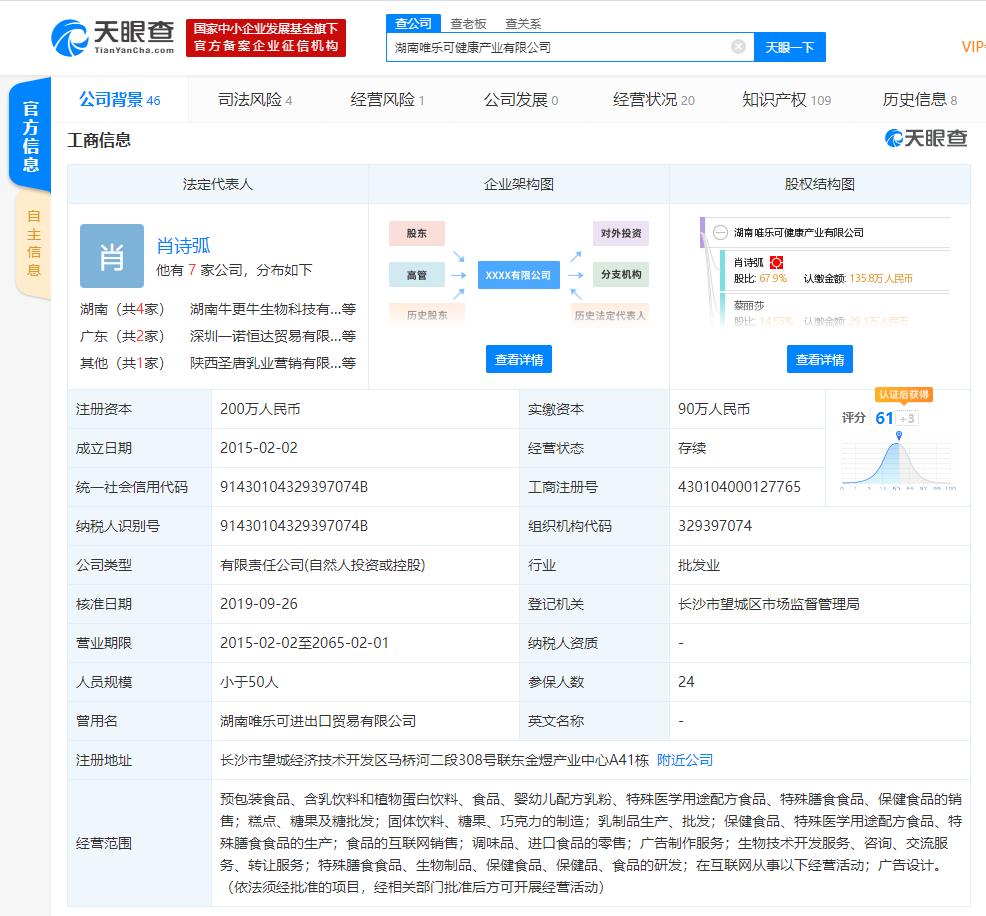This screenshot has height=916, width=986.
Task: Click the organization code 329397074
Action: pyautogui.click(x=714, y=526)
